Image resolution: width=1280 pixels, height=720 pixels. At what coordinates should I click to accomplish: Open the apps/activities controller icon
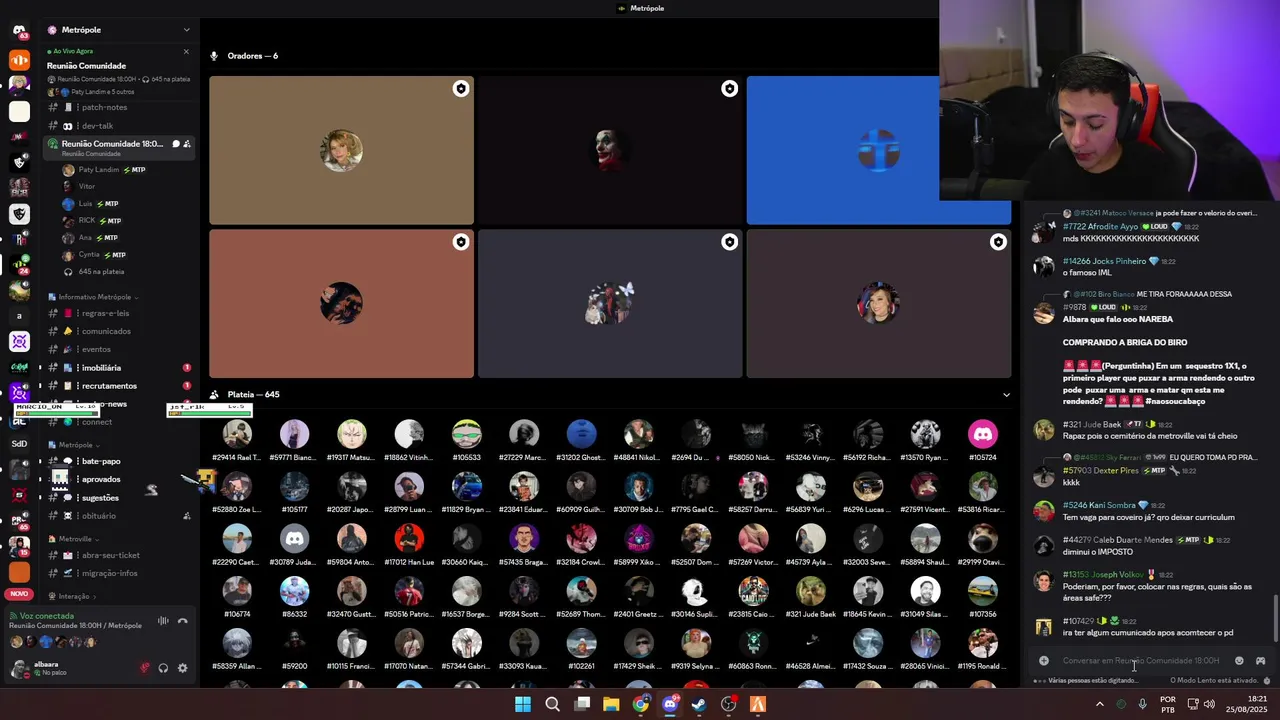coord(1260,661)
